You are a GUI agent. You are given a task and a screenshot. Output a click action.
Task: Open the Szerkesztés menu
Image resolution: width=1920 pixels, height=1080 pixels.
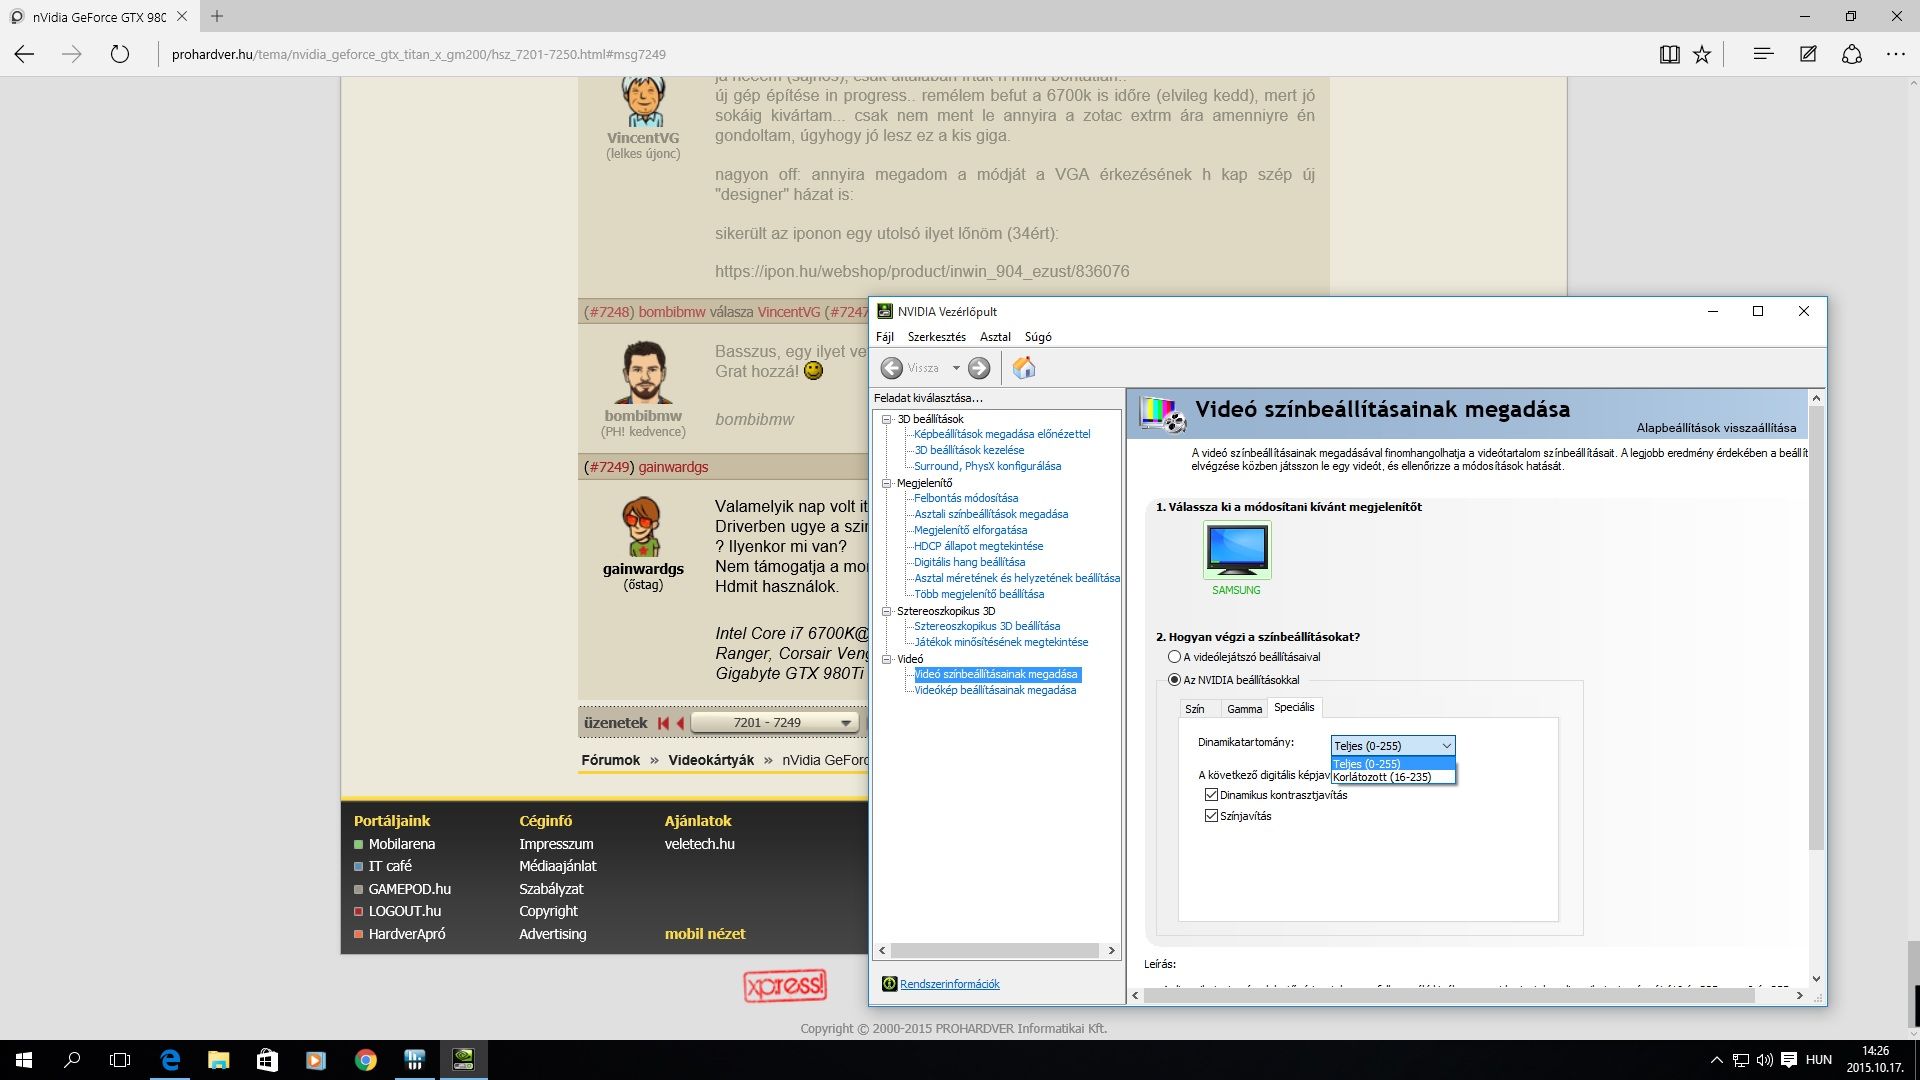coord(936,337)
